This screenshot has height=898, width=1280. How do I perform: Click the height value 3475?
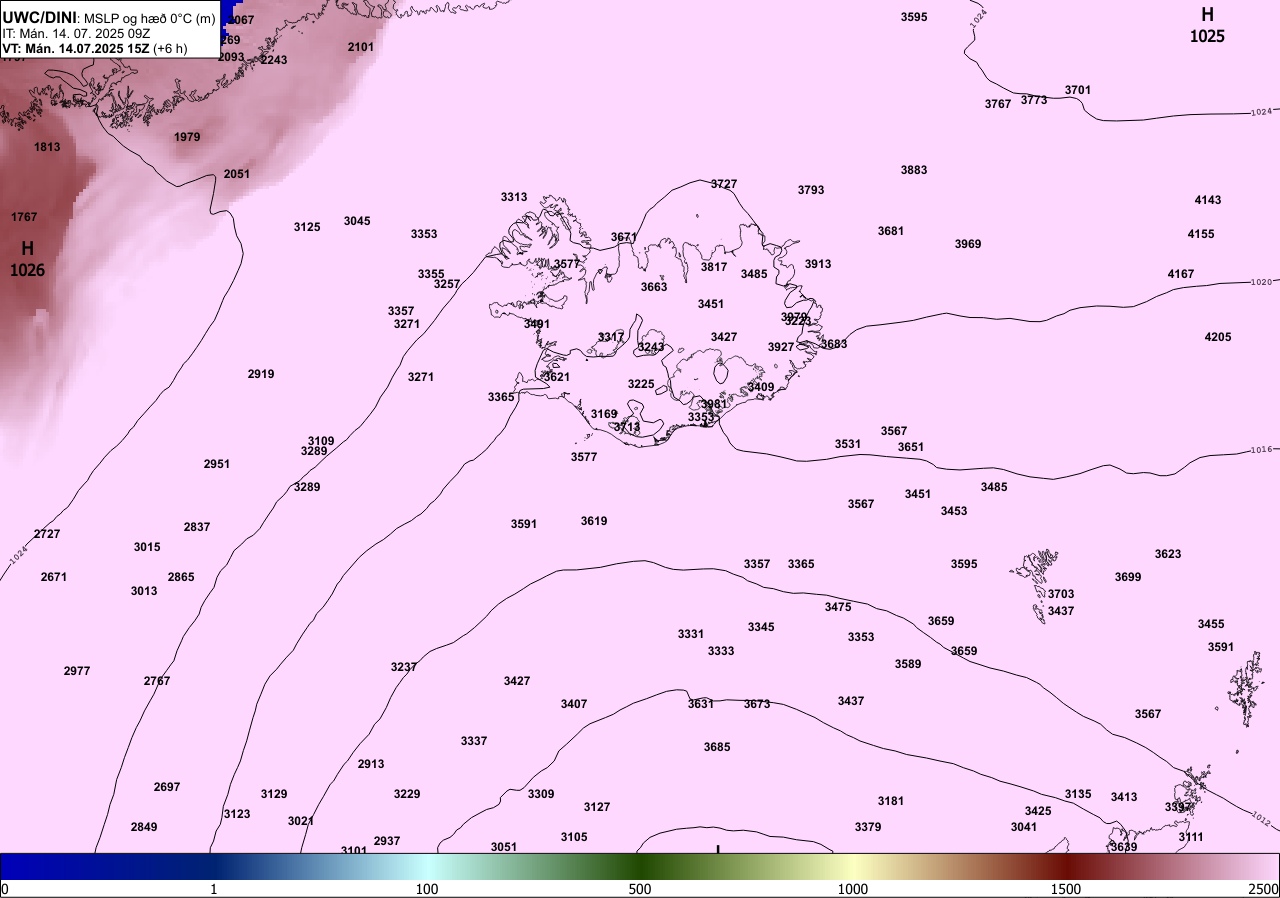click(838, 607)
